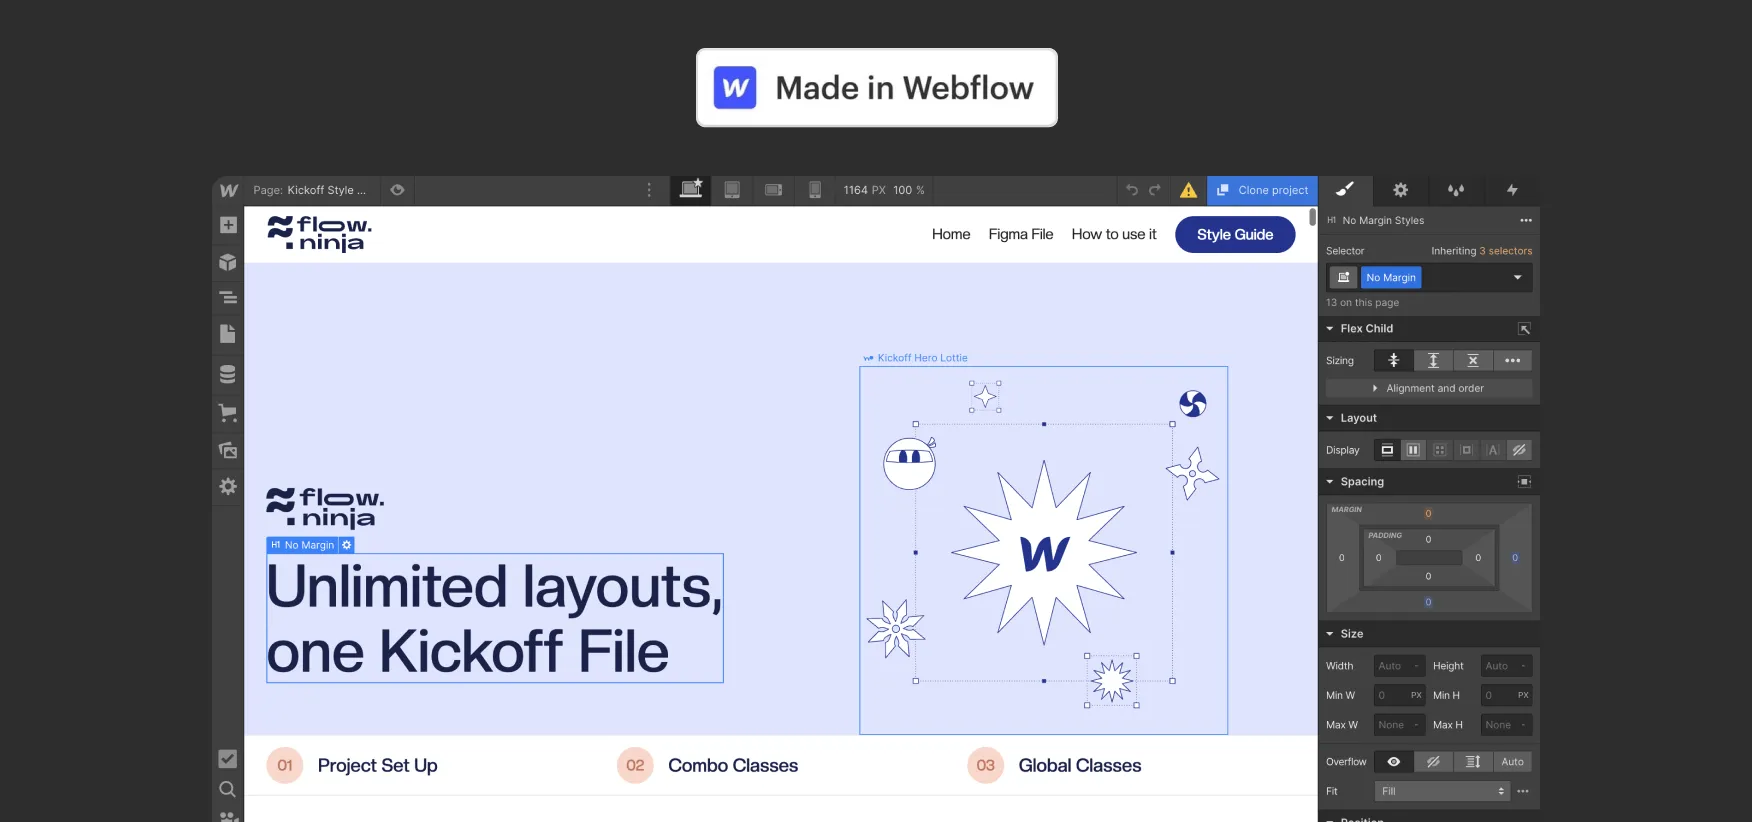The width and height of the screenshot is (1752, 822).
Task: Open the Selector dropdown arrow
Action: pyautogui.click(x=1518, y=277)
